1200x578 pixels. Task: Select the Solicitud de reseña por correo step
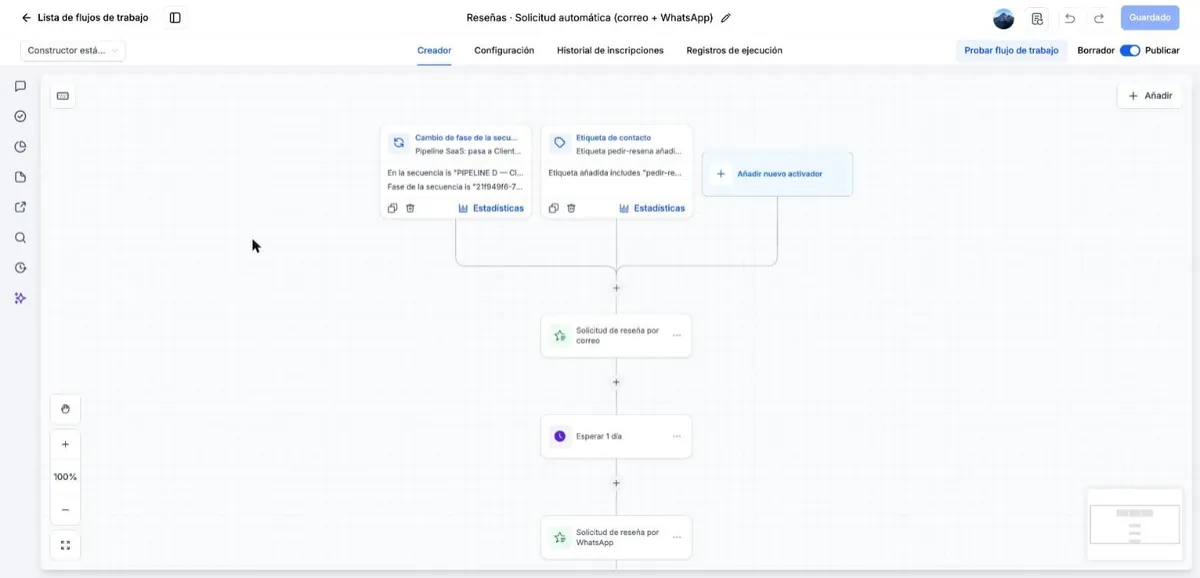(616, 336)
